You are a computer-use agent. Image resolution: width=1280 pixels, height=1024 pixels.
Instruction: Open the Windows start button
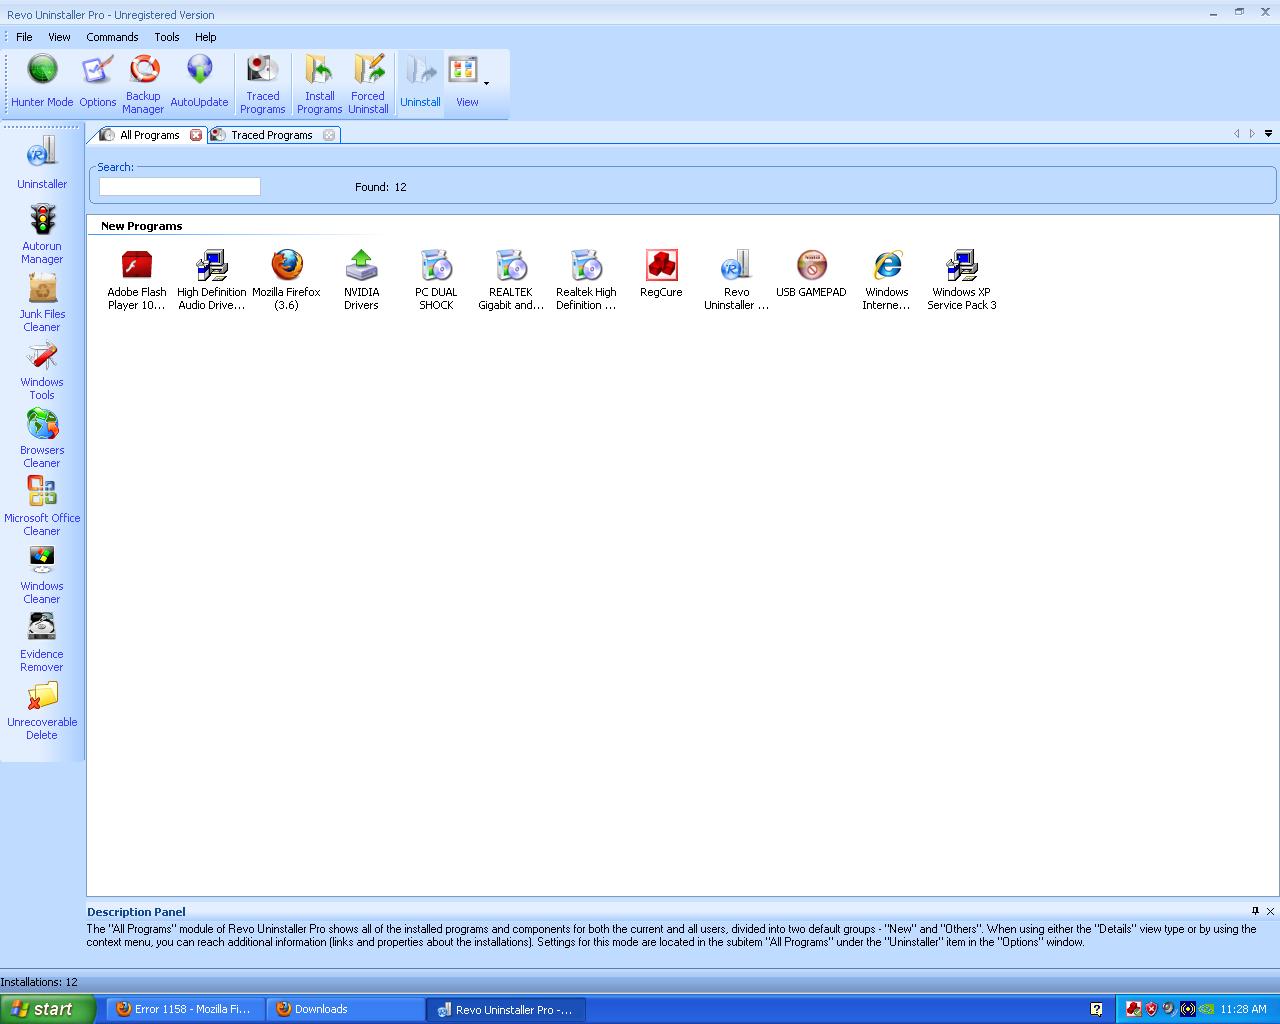(x=48, y=1009)
